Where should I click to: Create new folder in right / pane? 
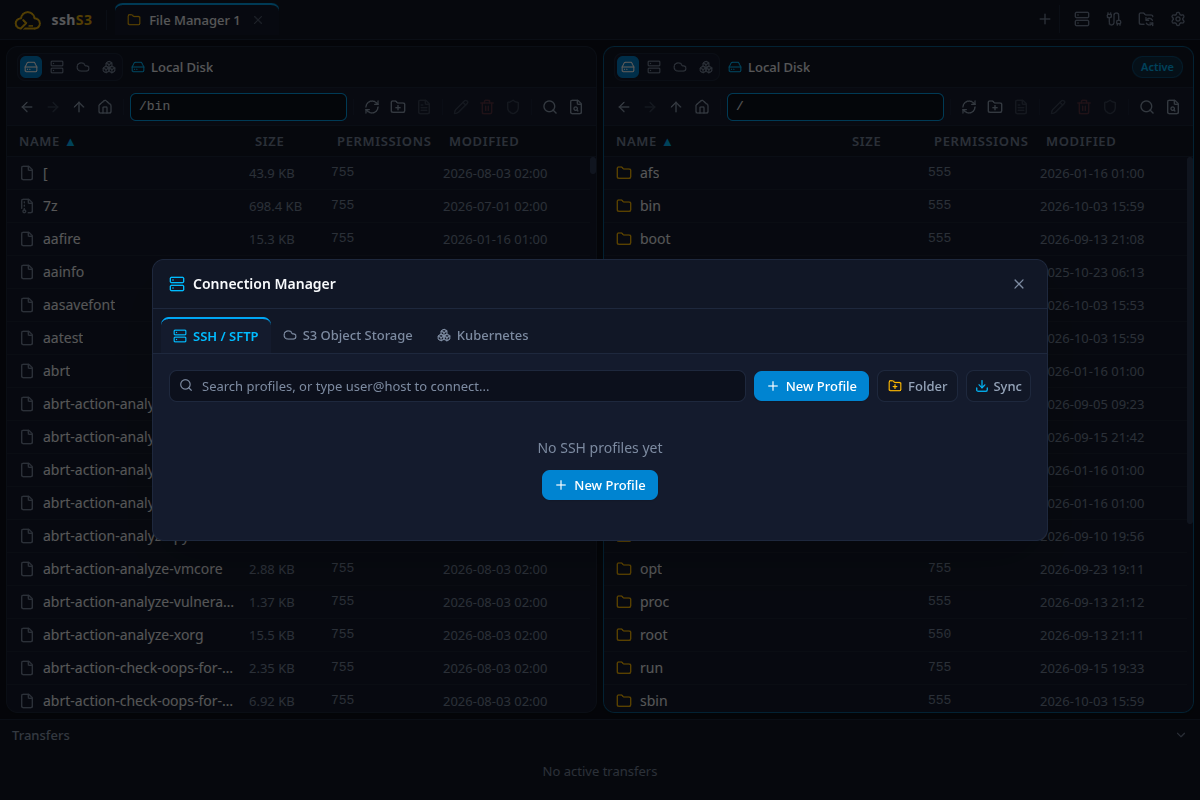[995, 107]
